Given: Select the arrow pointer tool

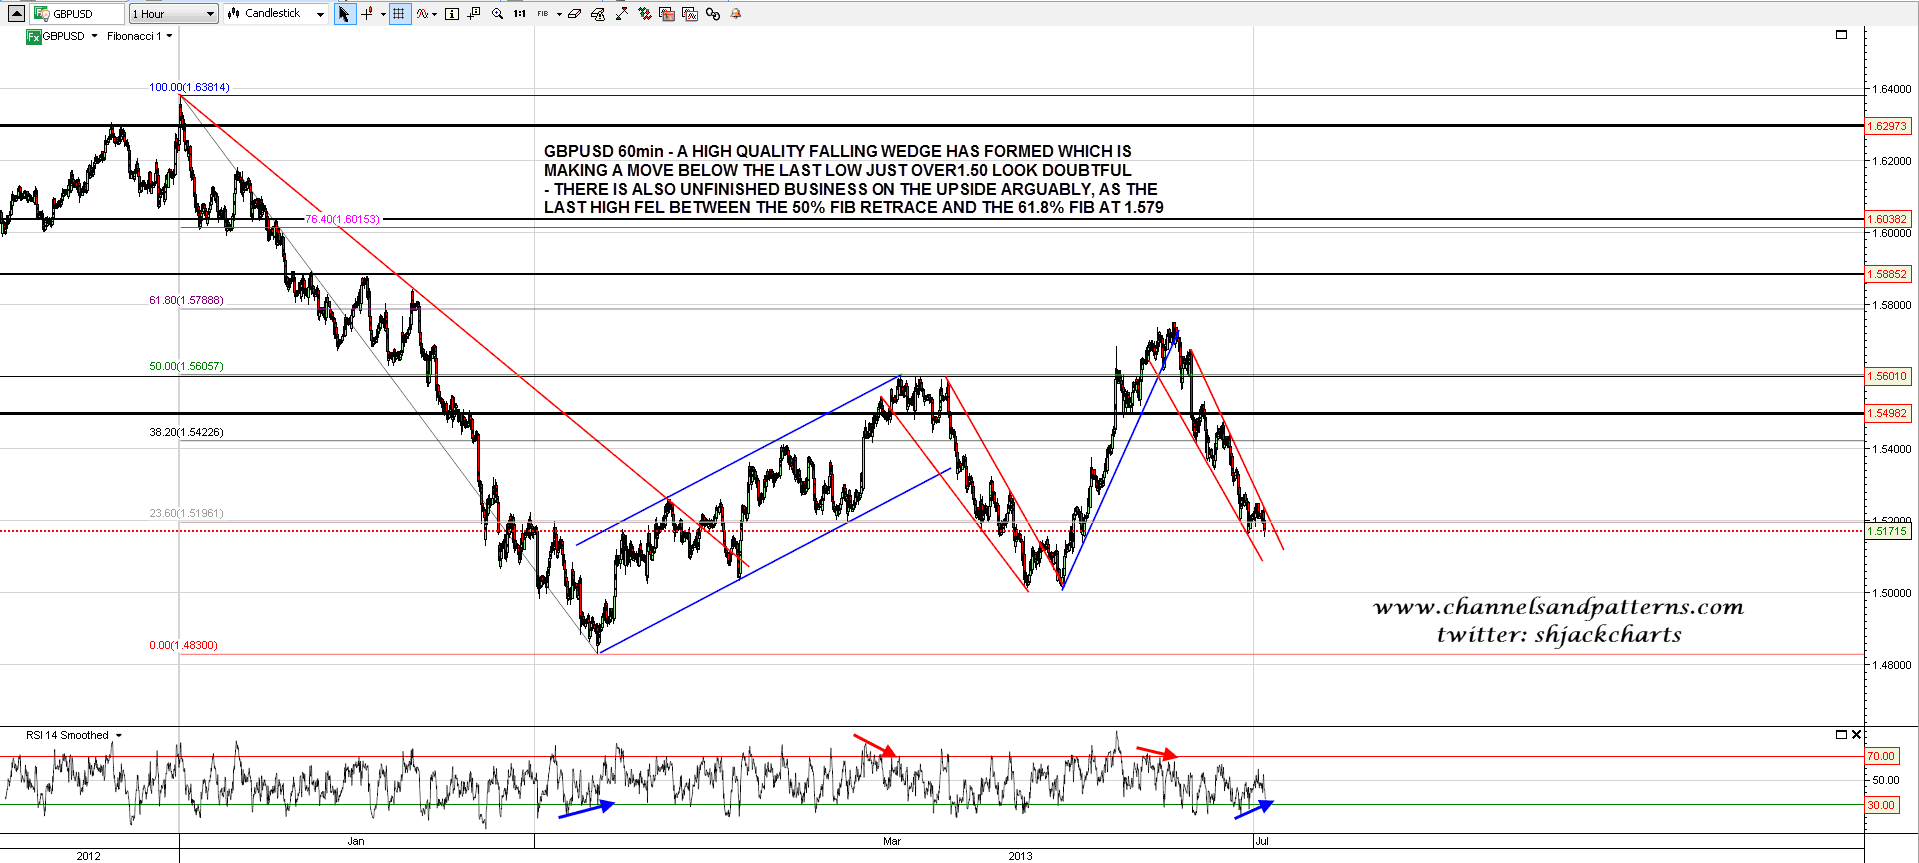Looking at the screenshot, I should pos(344,14).
